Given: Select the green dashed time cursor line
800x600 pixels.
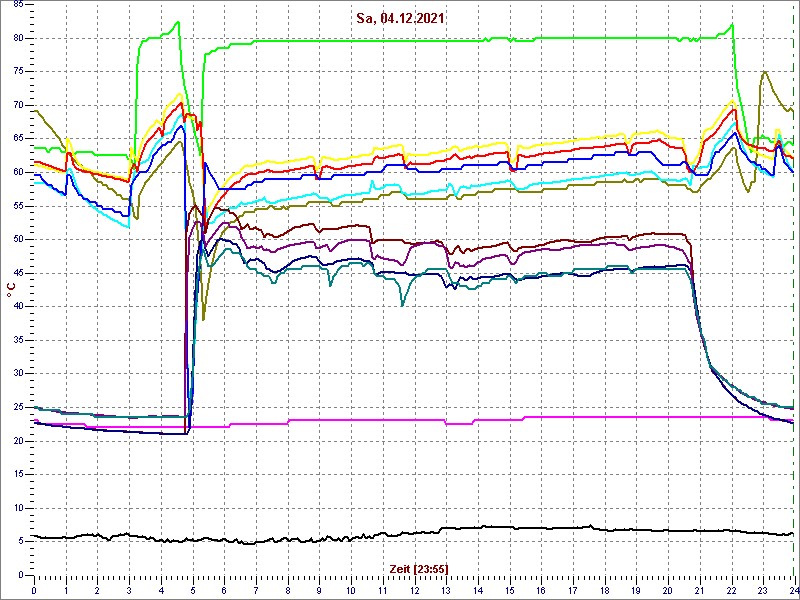Looking at the screenshot, I should click(793, 288).
